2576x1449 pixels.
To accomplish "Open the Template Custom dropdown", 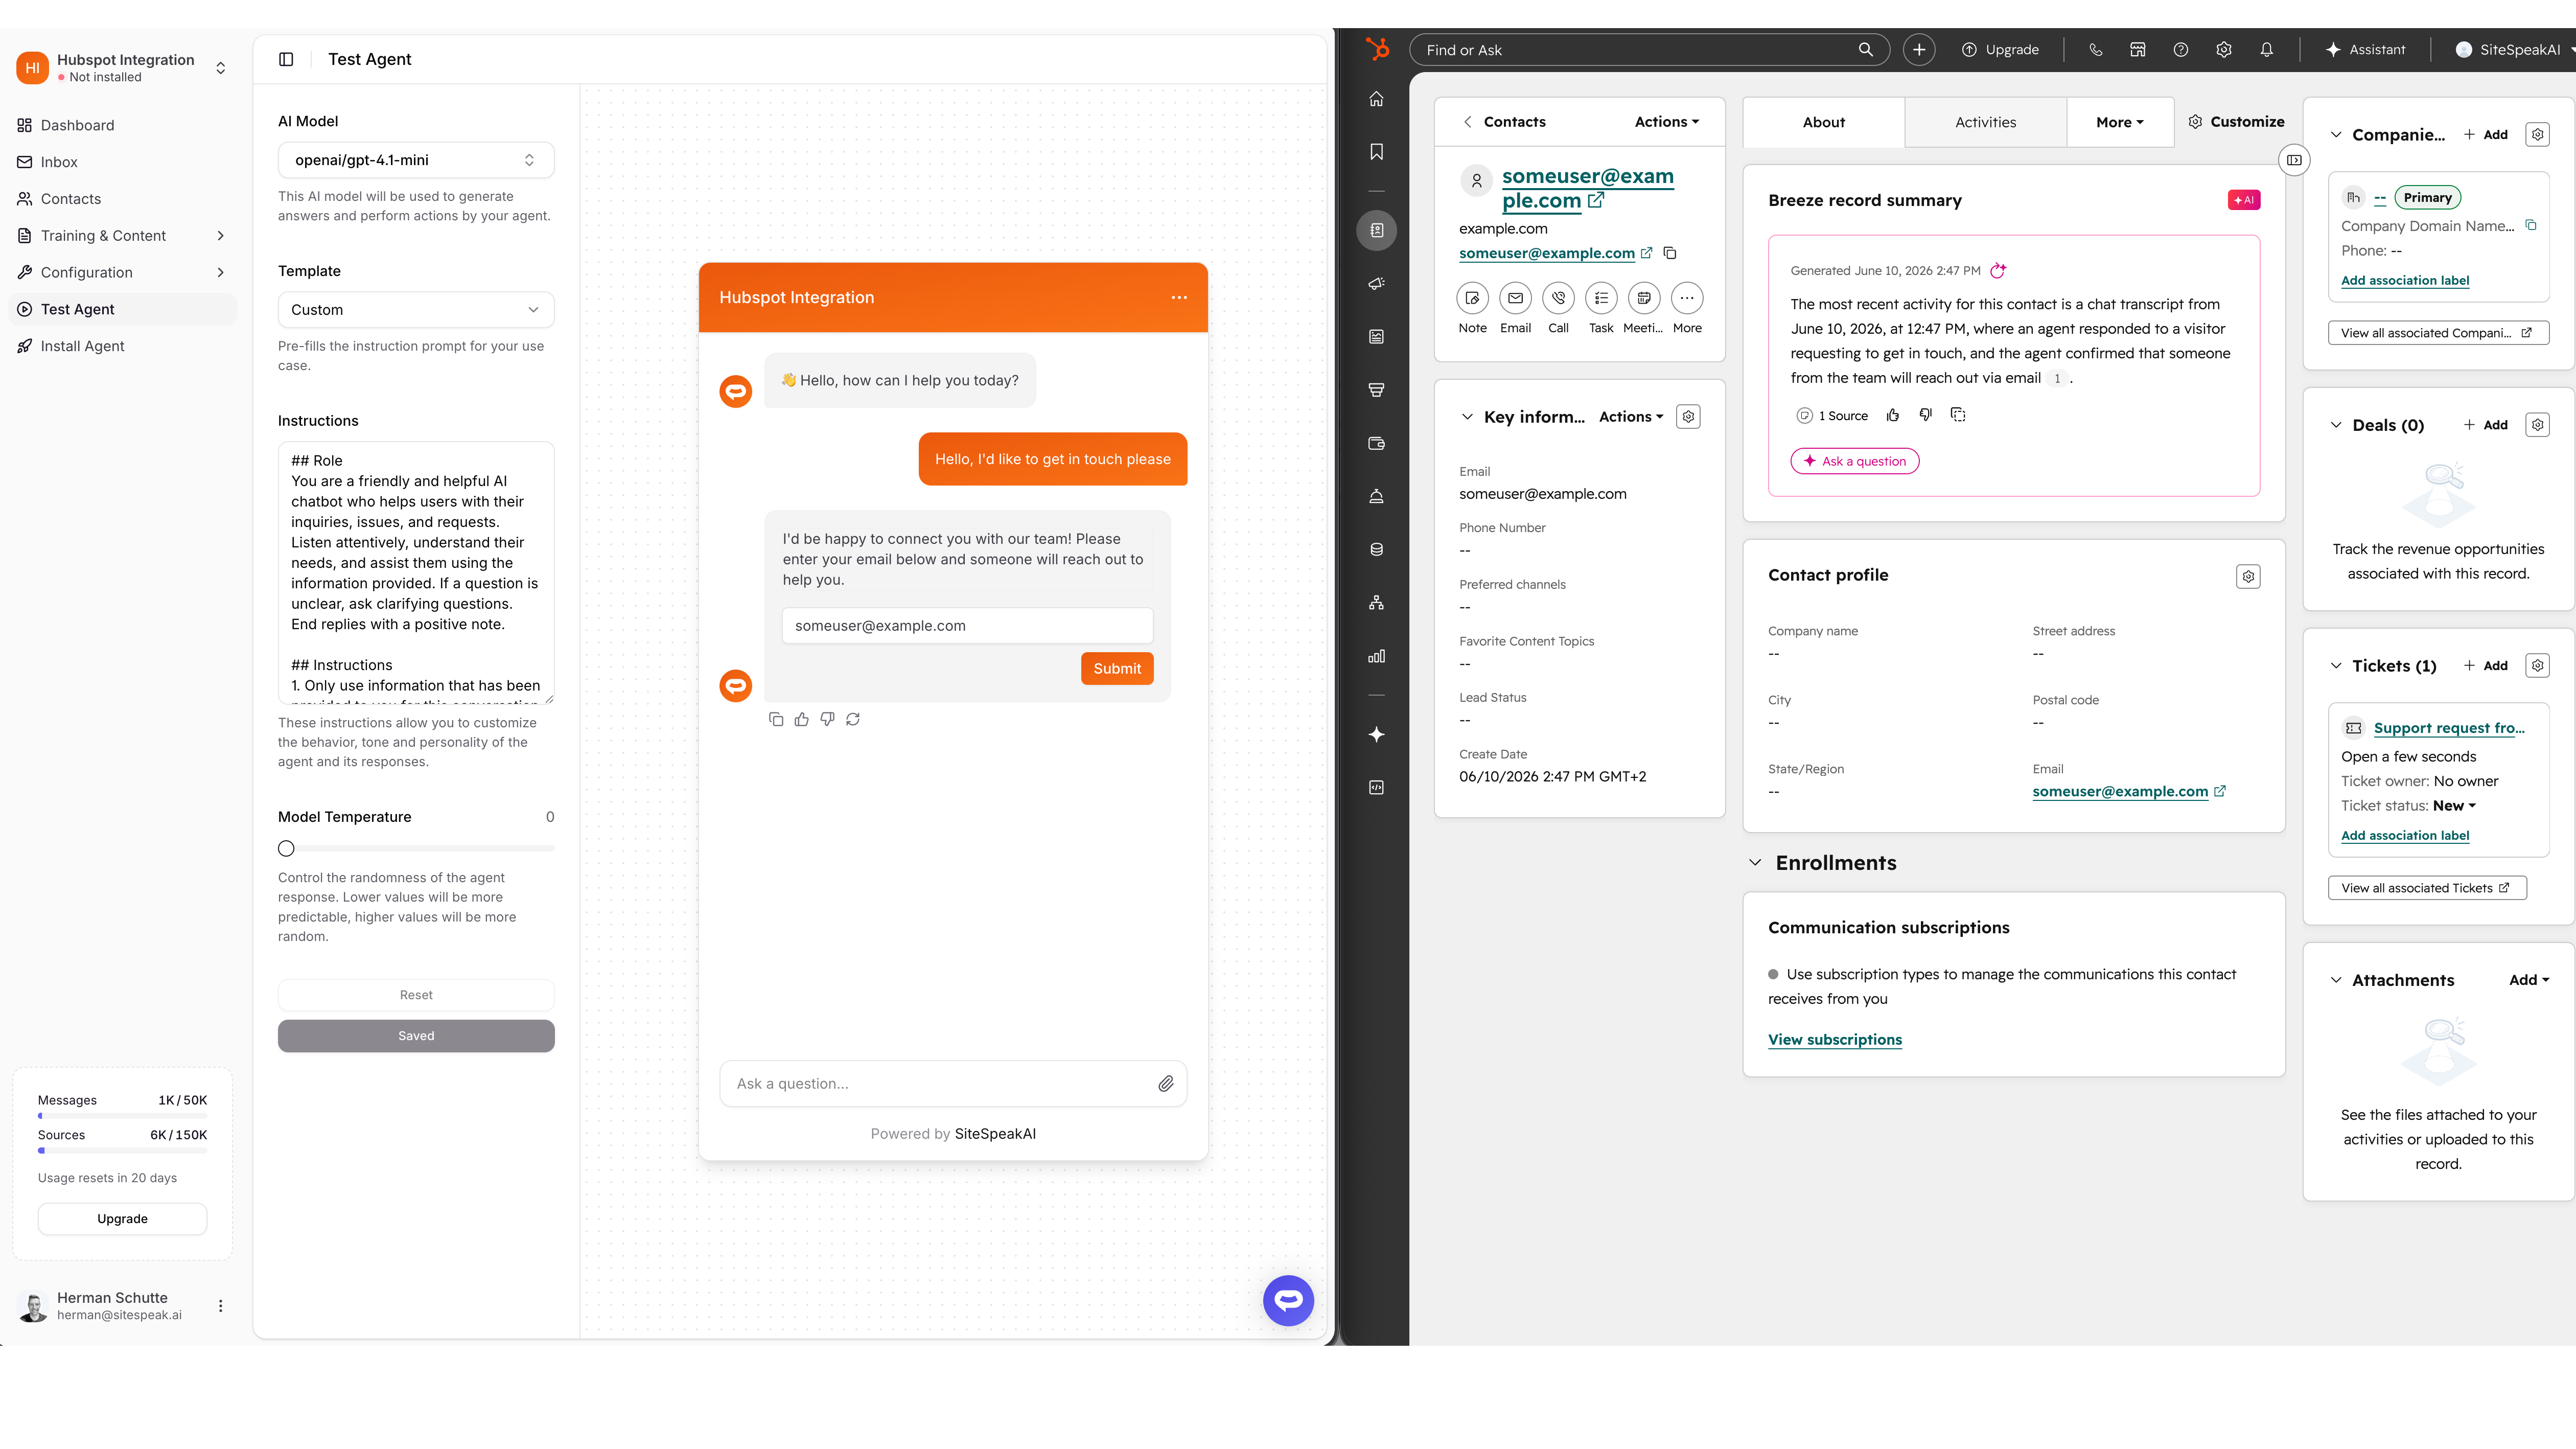I will (416, 310).
